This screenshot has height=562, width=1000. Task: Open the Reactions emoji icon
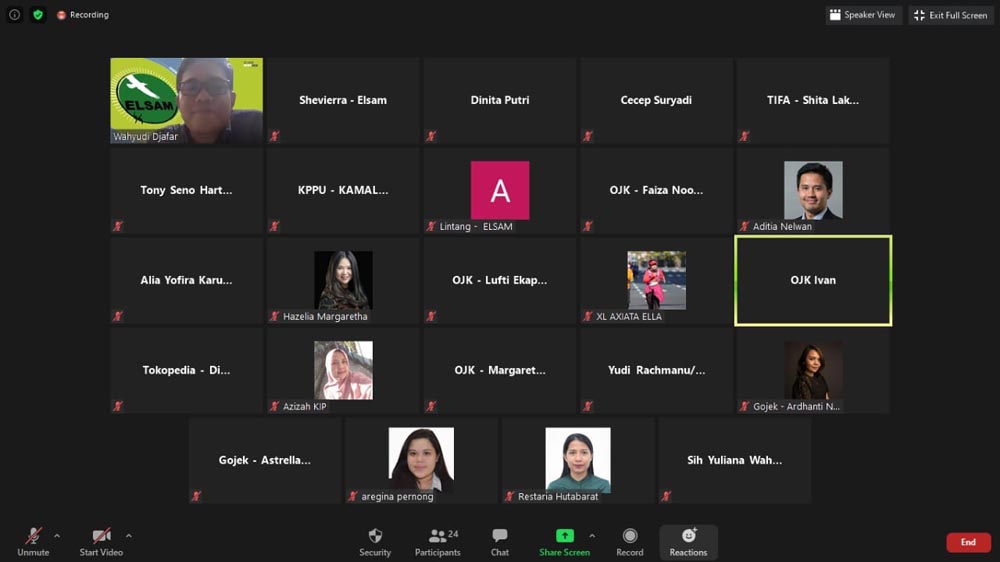click(x=689, y=535)
